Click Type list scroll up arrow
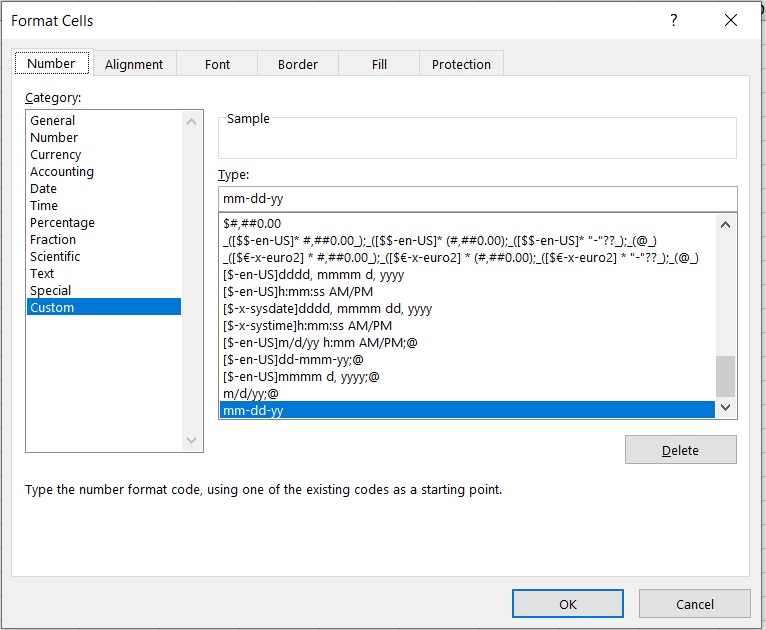 point(725,225)
